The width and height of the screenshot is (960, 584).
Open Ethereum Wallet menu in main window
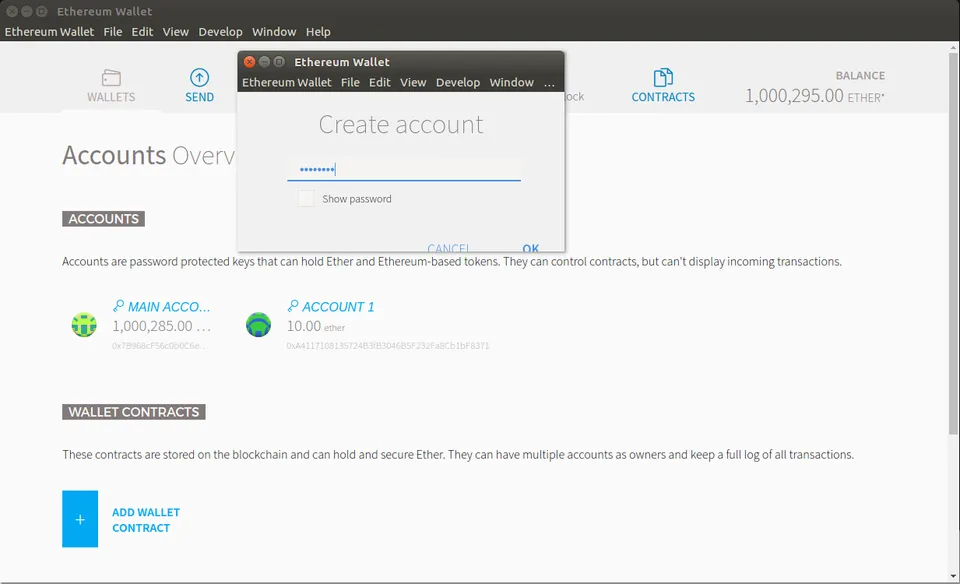pyautogui.click(x=50, y=32)
